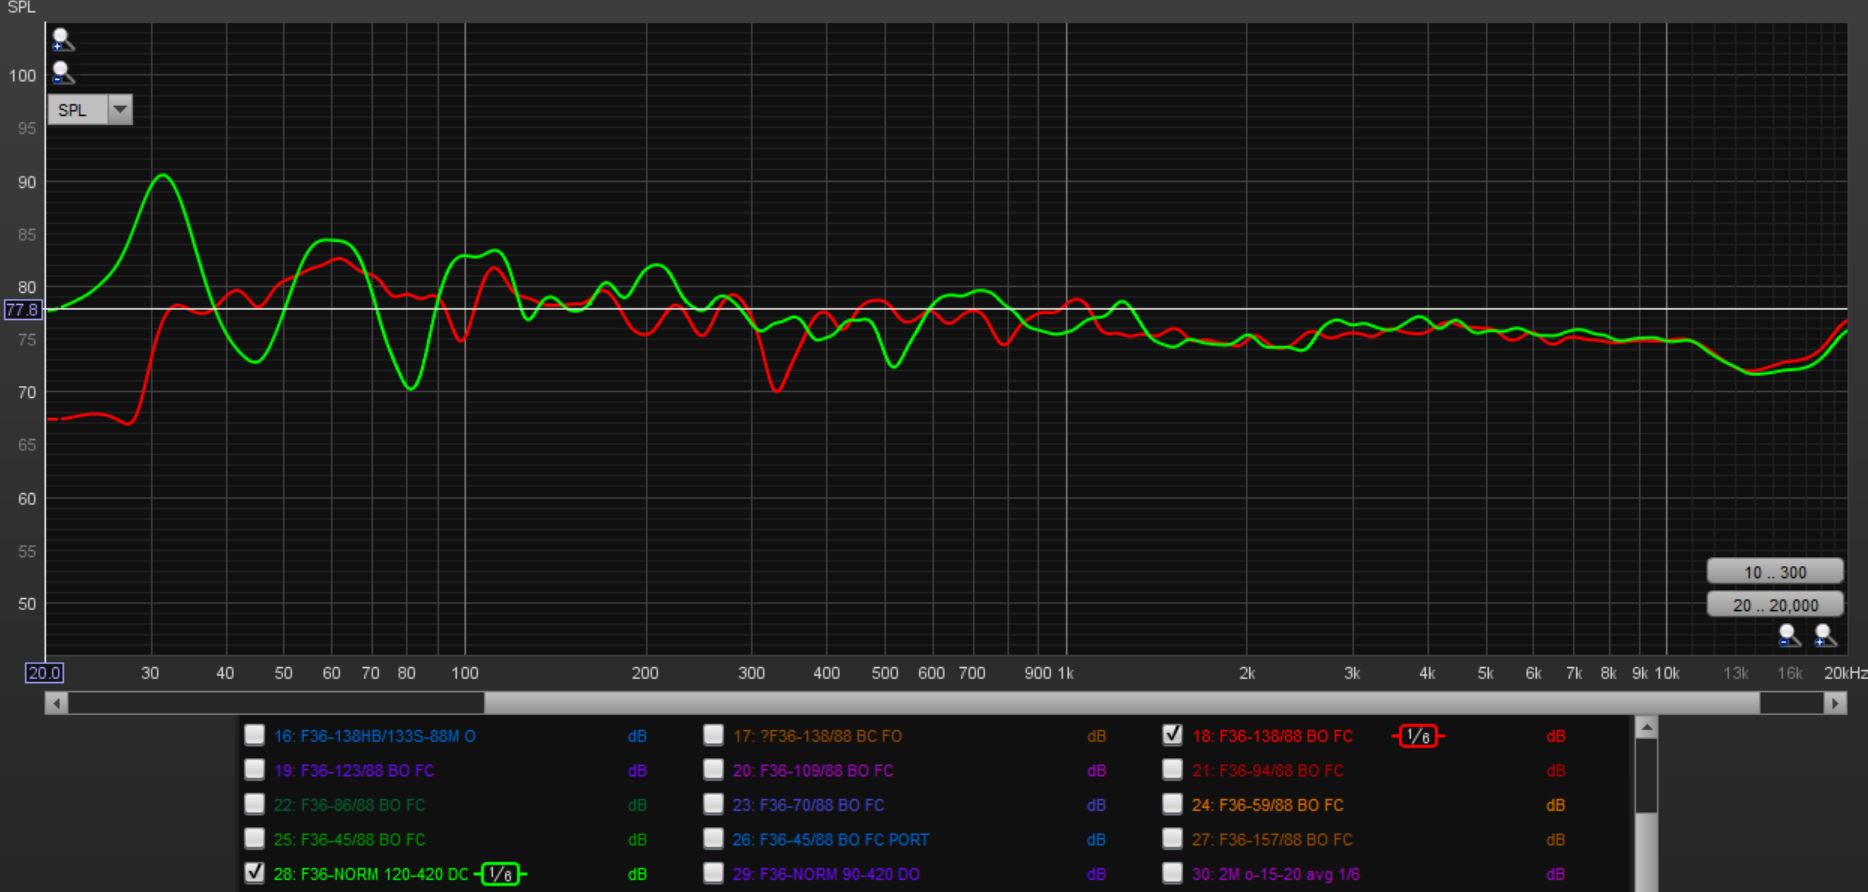Viewport: 1868px width, 892px height.
Task: Uncheck trace 28: F36-NORM 120-420 DC
Action: tap(255, 874)
